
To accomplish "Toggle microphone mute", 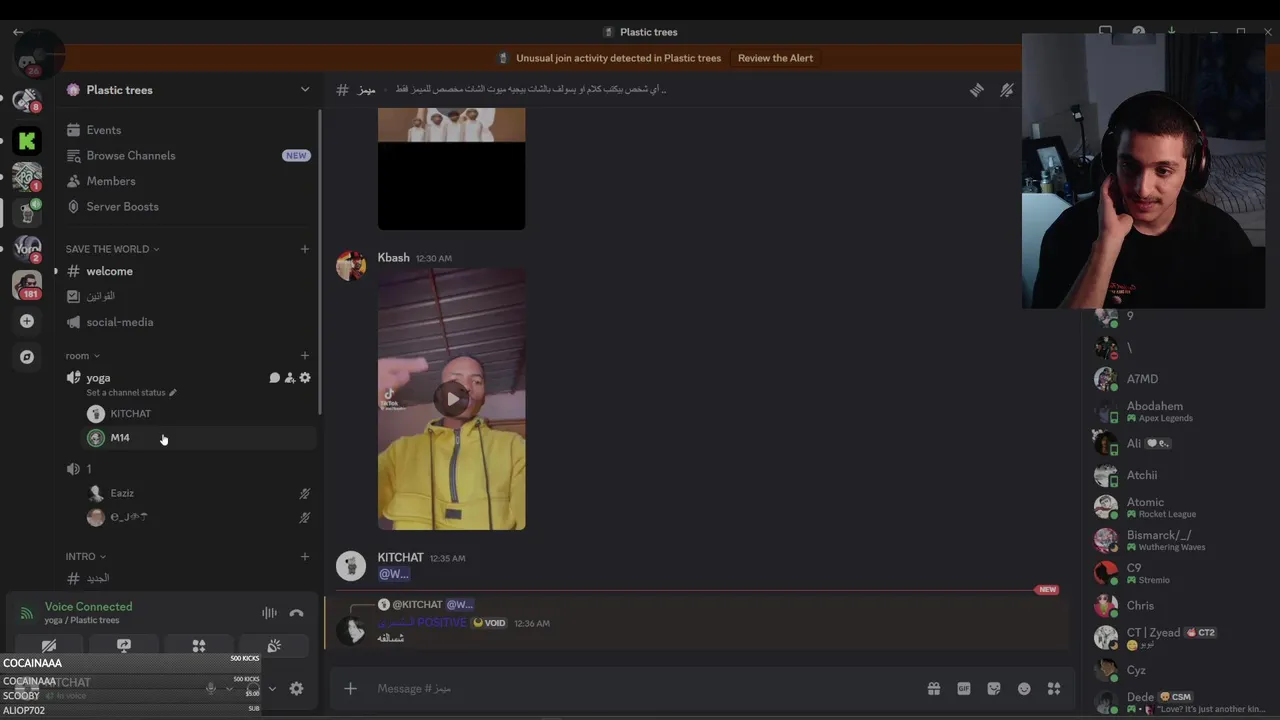I will coord(211,688).
